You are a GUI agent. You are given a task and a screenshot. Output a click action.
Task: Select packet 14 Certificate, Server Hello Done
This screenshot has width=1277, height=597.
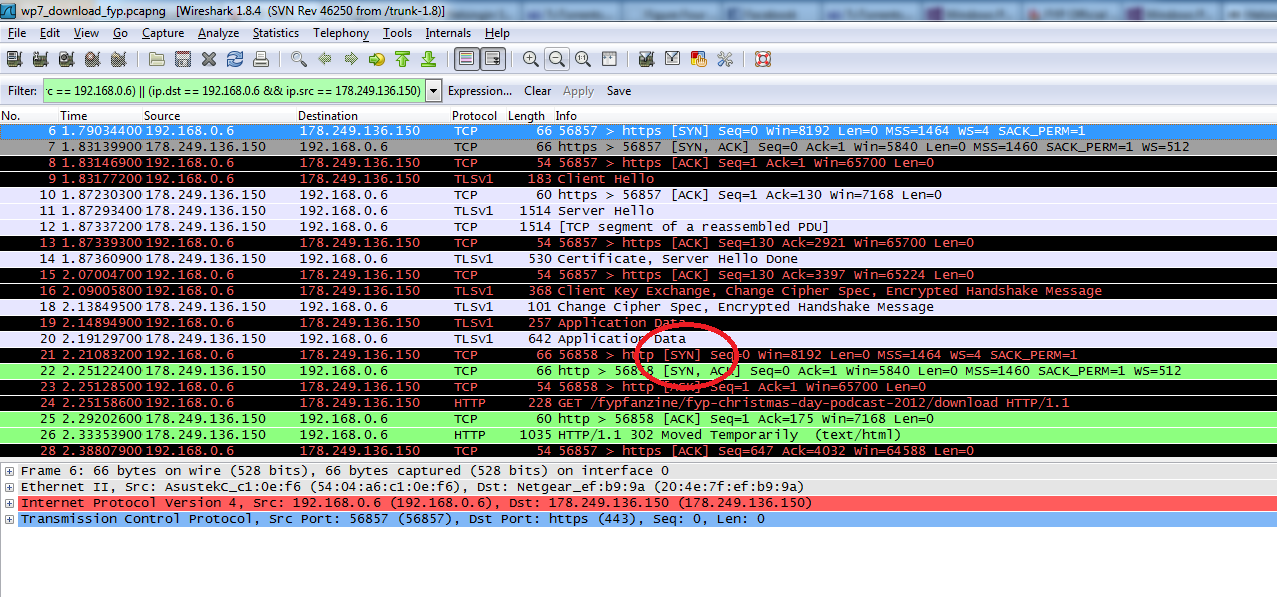[x=638, y=259]
